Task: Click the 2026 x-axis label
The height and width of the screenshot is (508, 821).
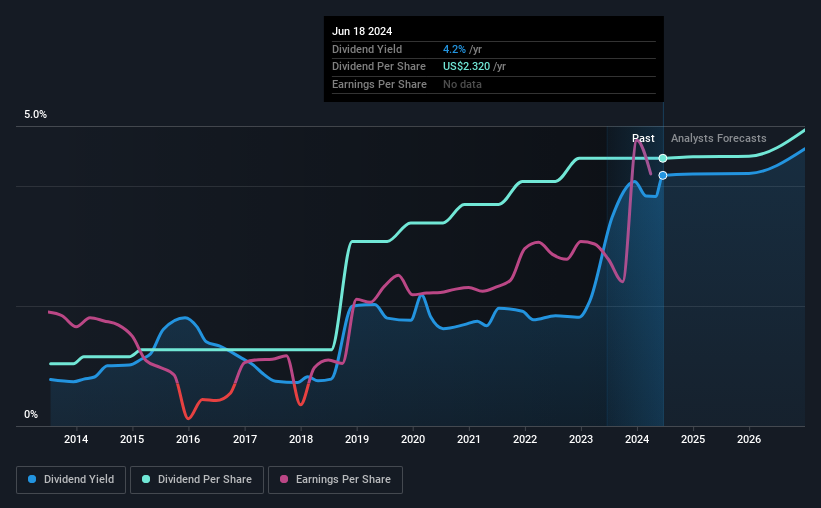Action: pos(749,439)
